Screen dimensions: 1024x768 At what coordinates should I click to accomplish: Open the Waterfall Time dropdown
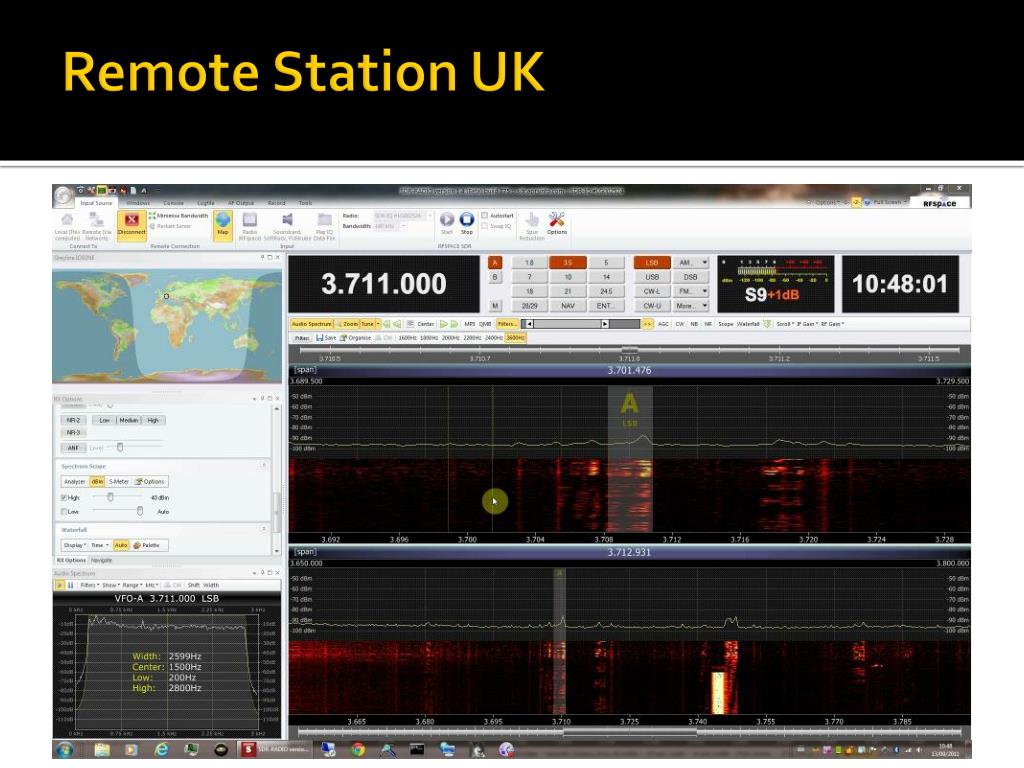pos(99,545)
